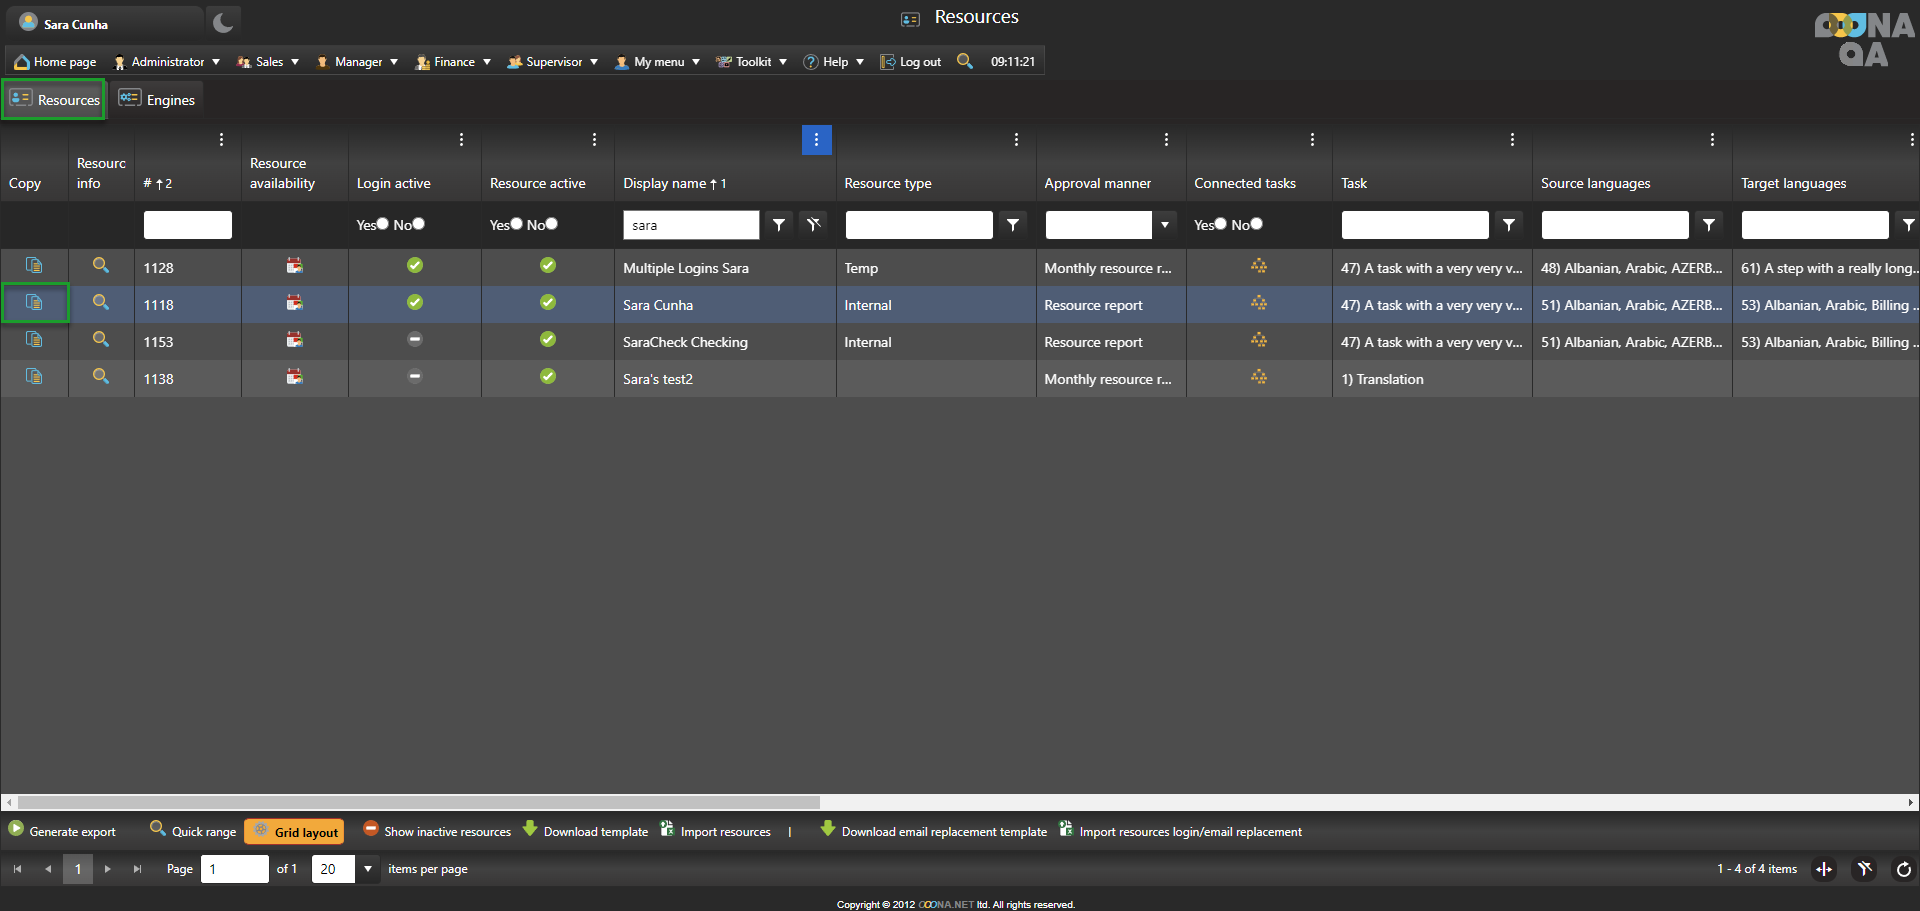Open the Display name column options menu

click(x=816, y=140)
